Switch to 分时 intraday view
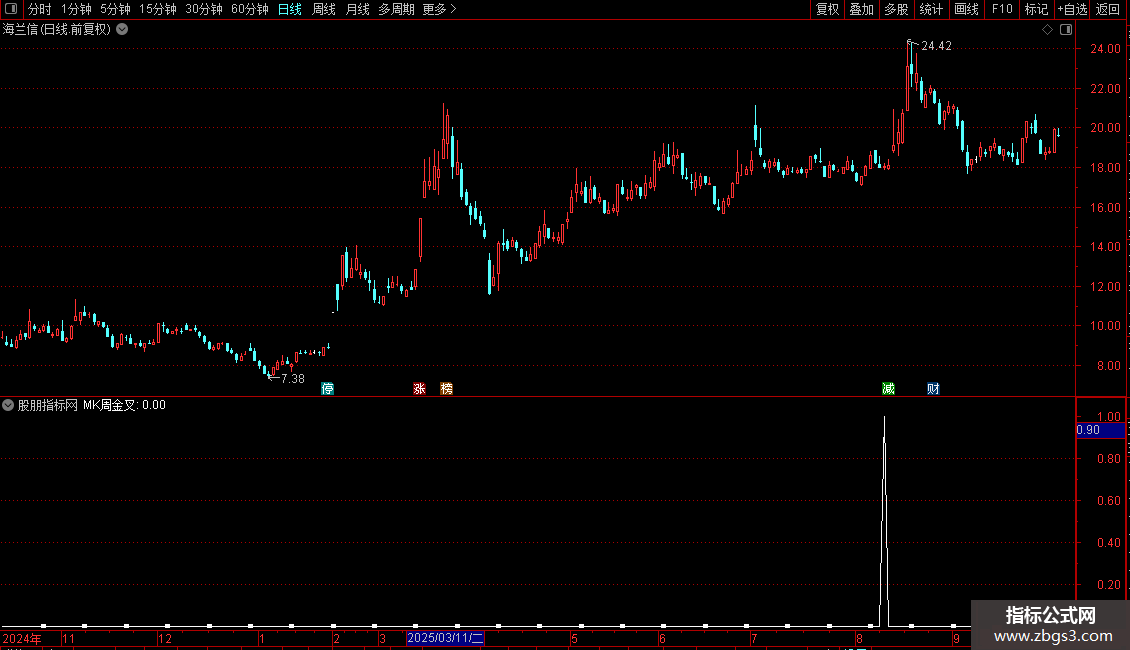 coord(40,9)
